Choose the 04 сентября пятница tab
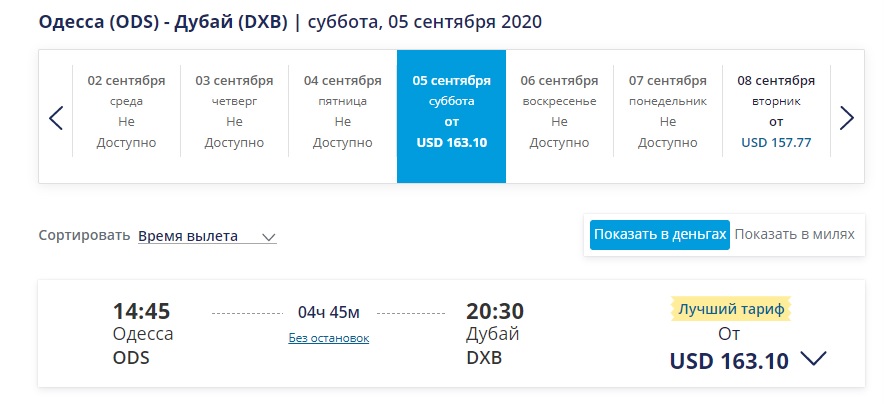Image resolution: width=884 pixels, height=404 pixels. click(342, 111)
